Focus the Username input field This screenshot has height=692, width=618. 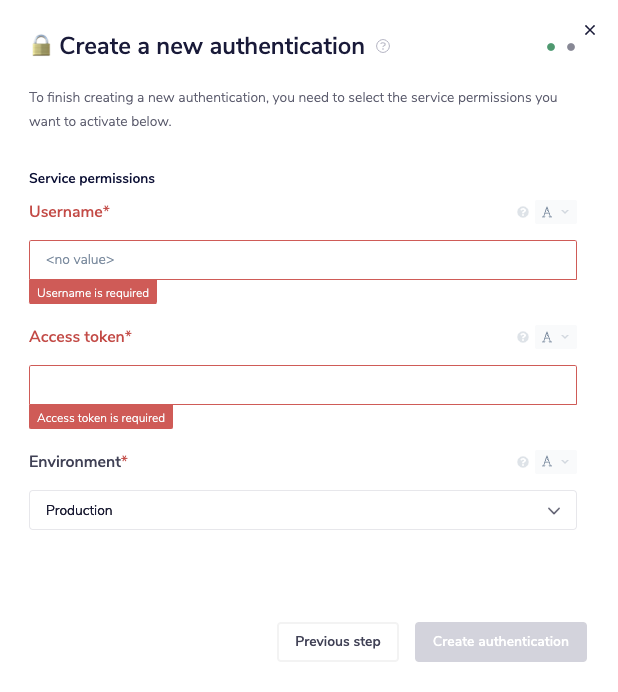tap(303, 260)
